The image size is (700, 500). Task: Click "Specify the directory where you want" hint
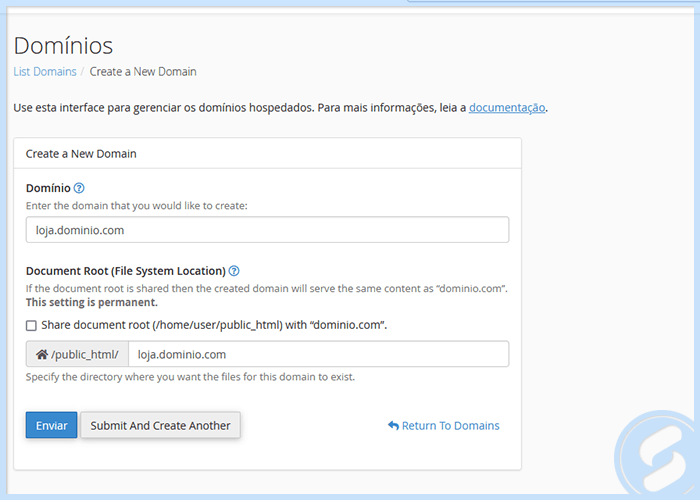190,377
